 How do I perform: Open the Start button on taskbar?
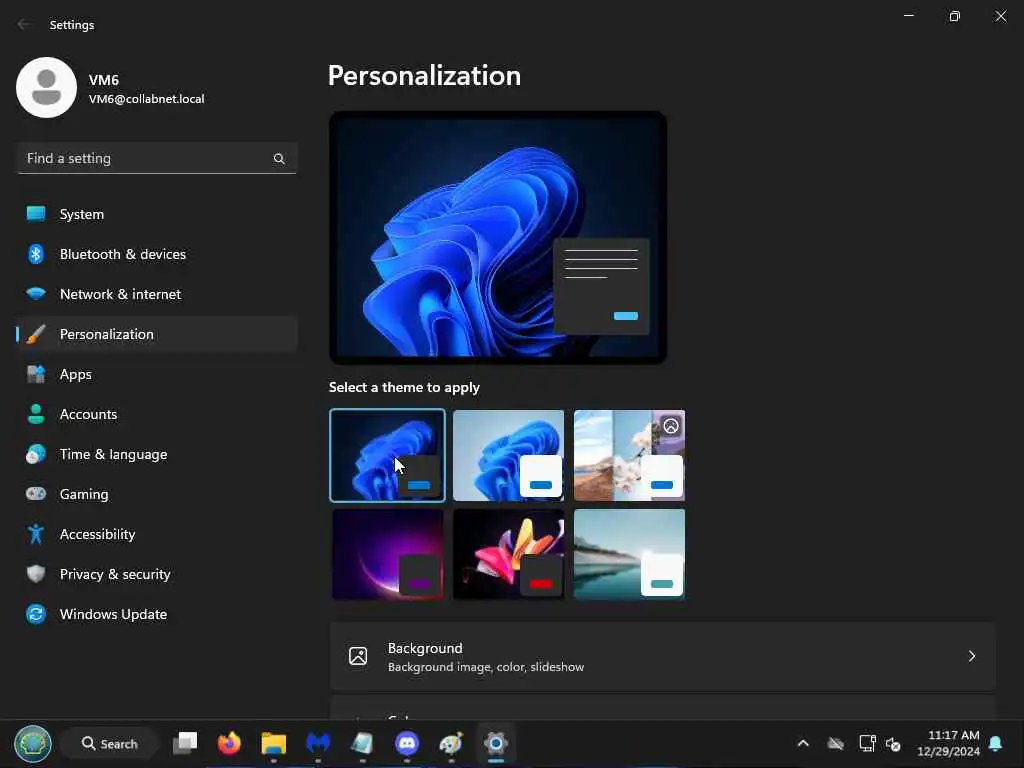(x=33, y=743)
